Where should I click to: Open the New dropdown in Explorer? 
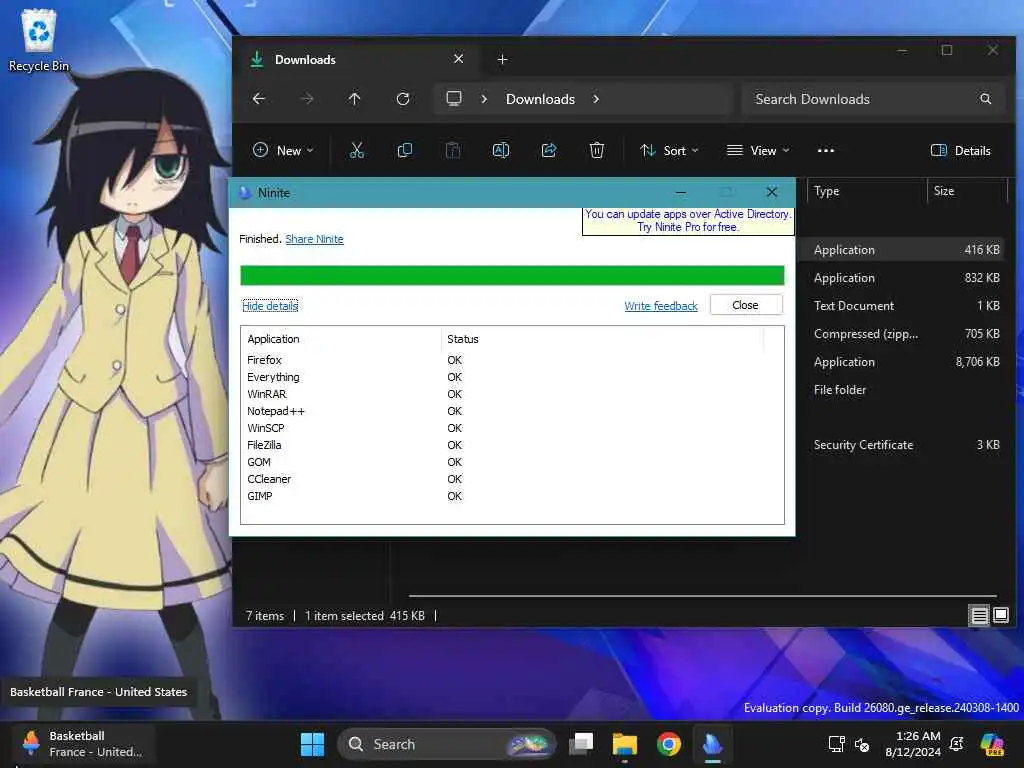[283, 150]
